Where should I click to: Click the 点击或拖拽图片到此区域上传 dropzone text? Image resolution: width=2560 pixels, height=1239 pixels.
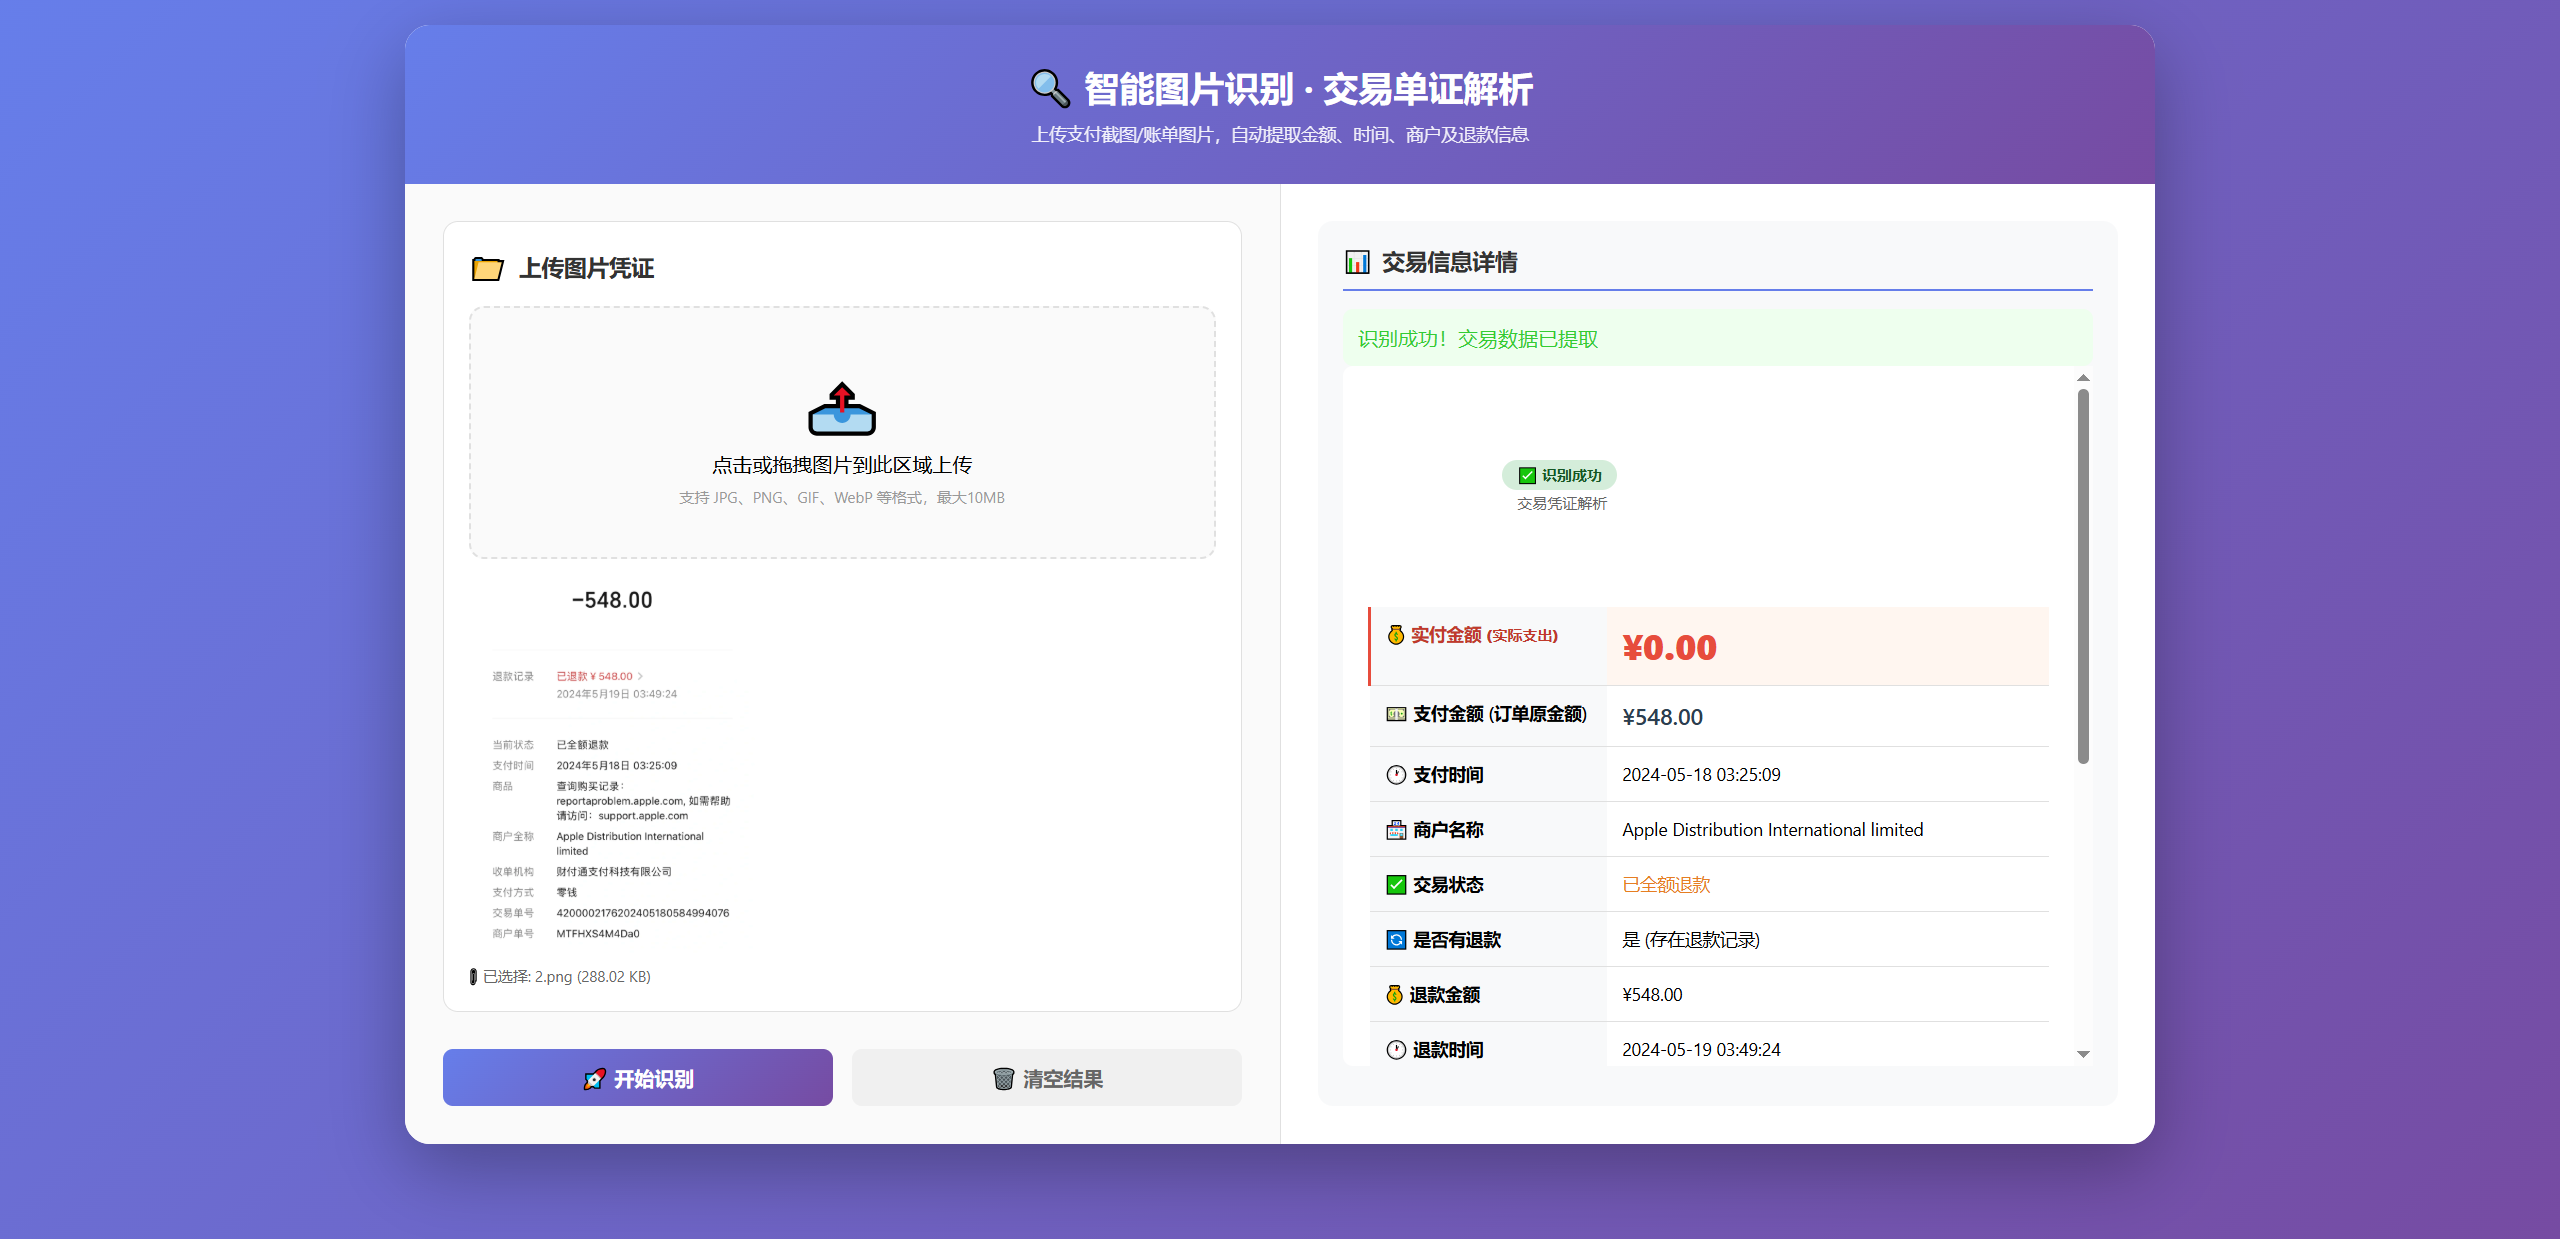click(x=841, y=465)
